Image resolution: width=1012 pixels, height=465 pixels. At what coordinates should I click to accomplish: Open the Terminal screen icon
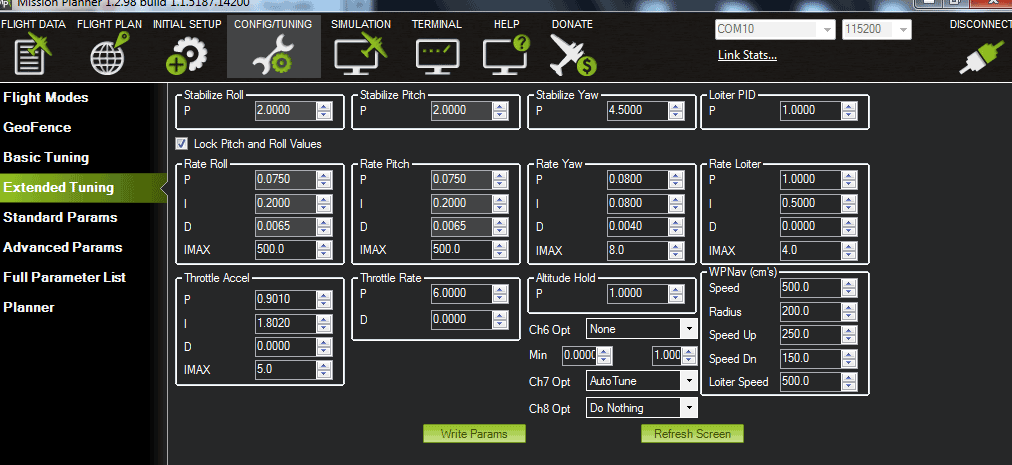click(x=437, y=56)
